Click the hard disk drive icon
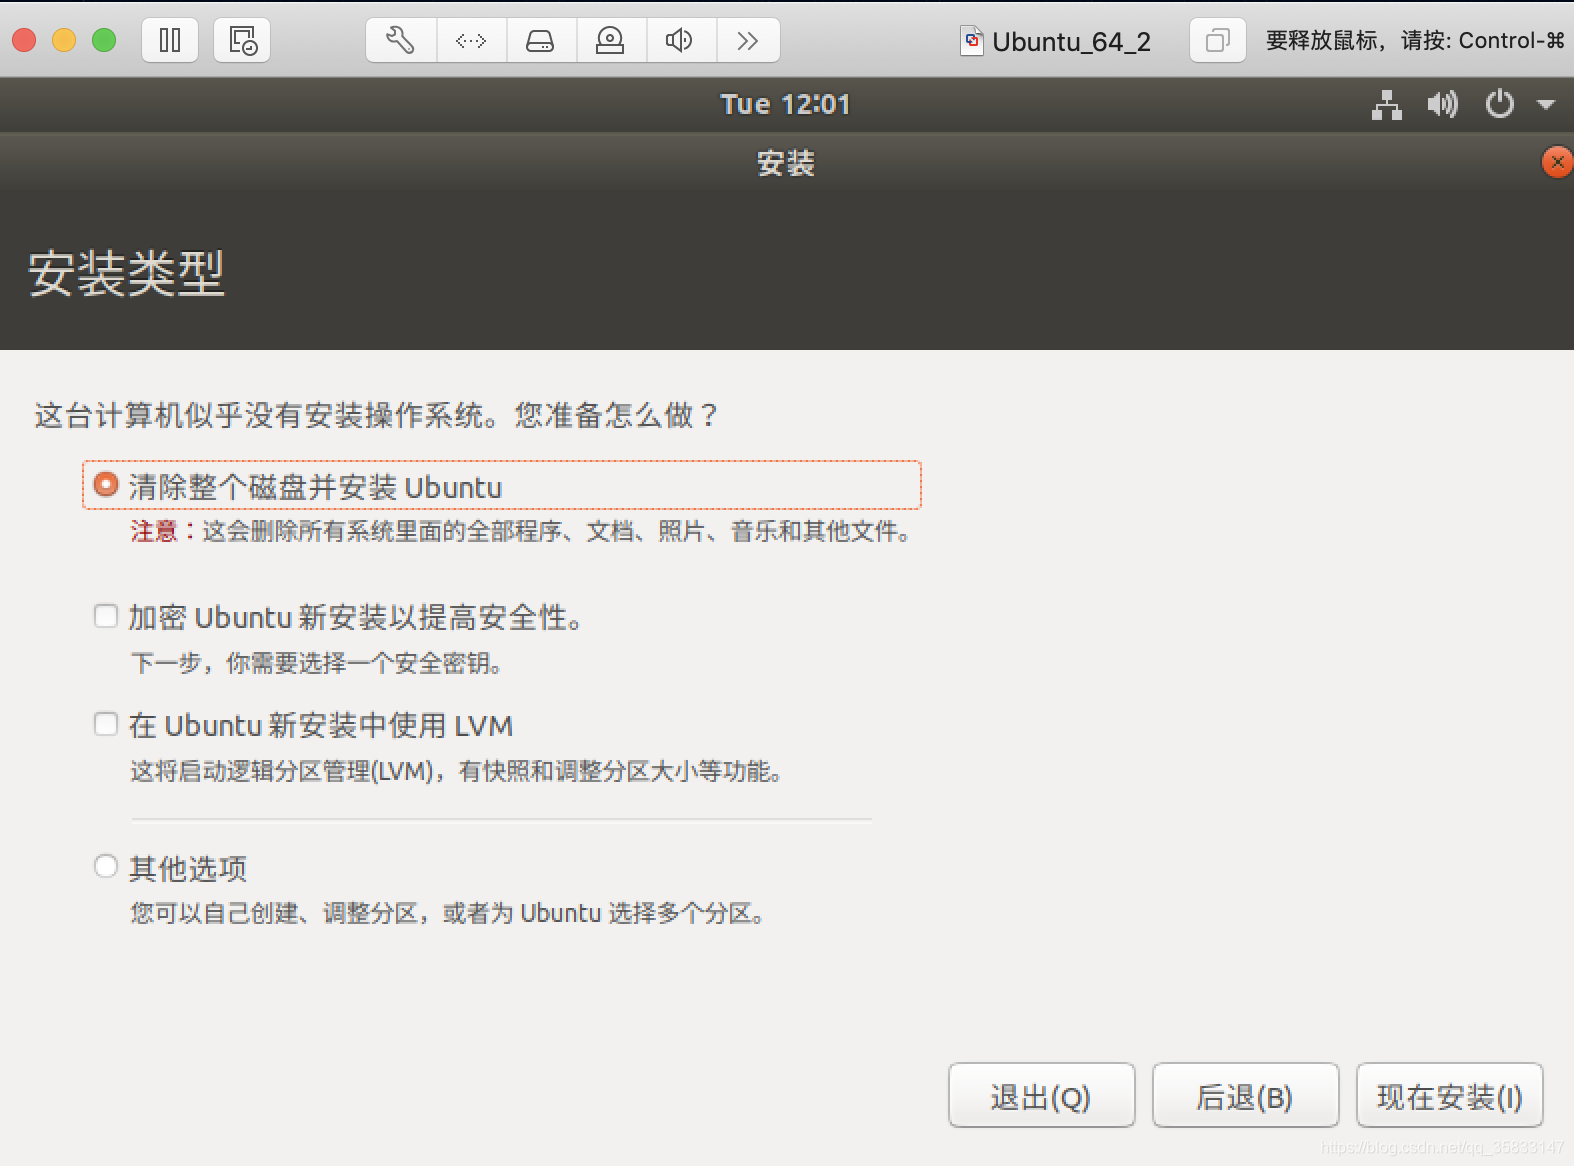The width and height of the screenshot is (1574, 1166). (541, 40)
